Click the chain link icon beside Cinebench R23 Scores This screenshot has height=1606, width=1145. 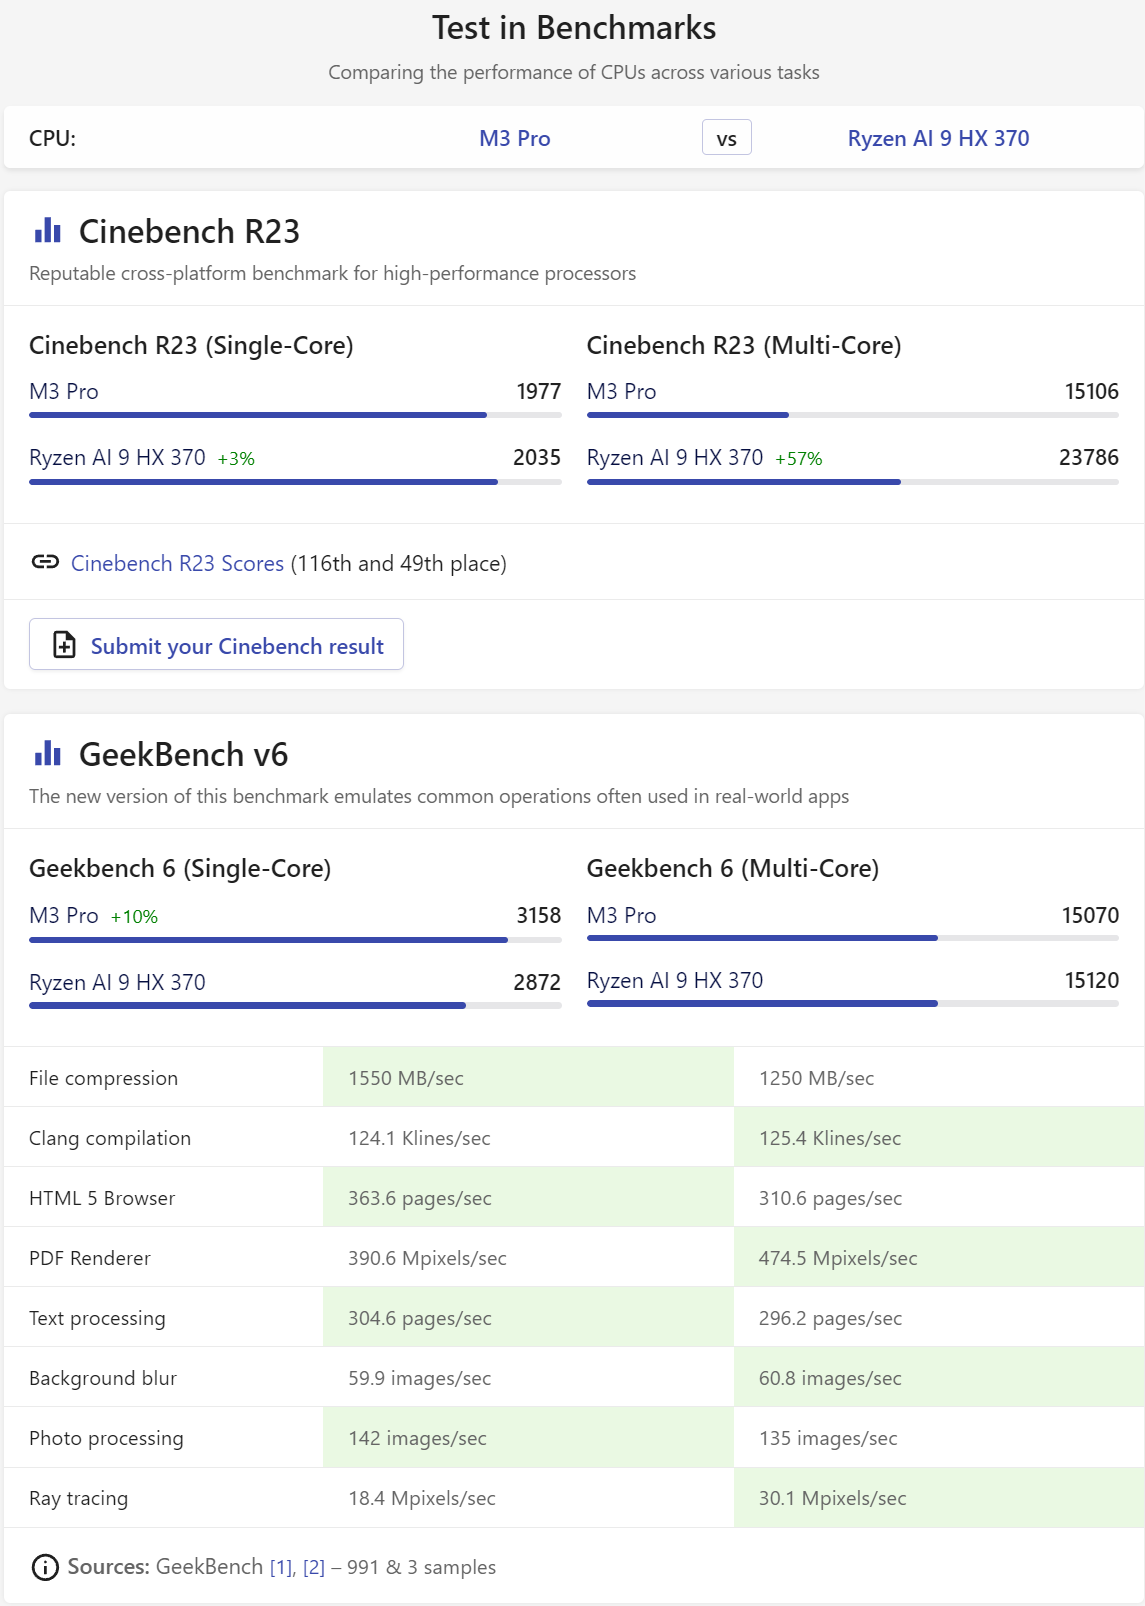click(x=45, y=562)
